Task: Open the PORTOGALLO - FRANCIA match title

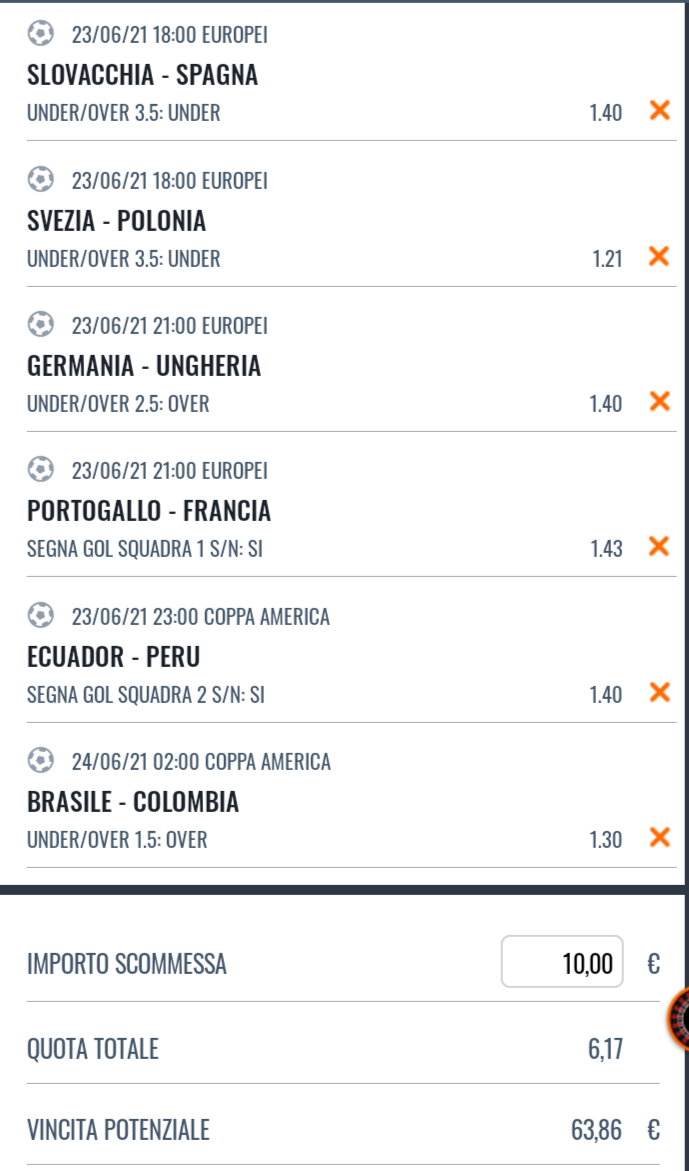Action: click(x=149, y=511)
